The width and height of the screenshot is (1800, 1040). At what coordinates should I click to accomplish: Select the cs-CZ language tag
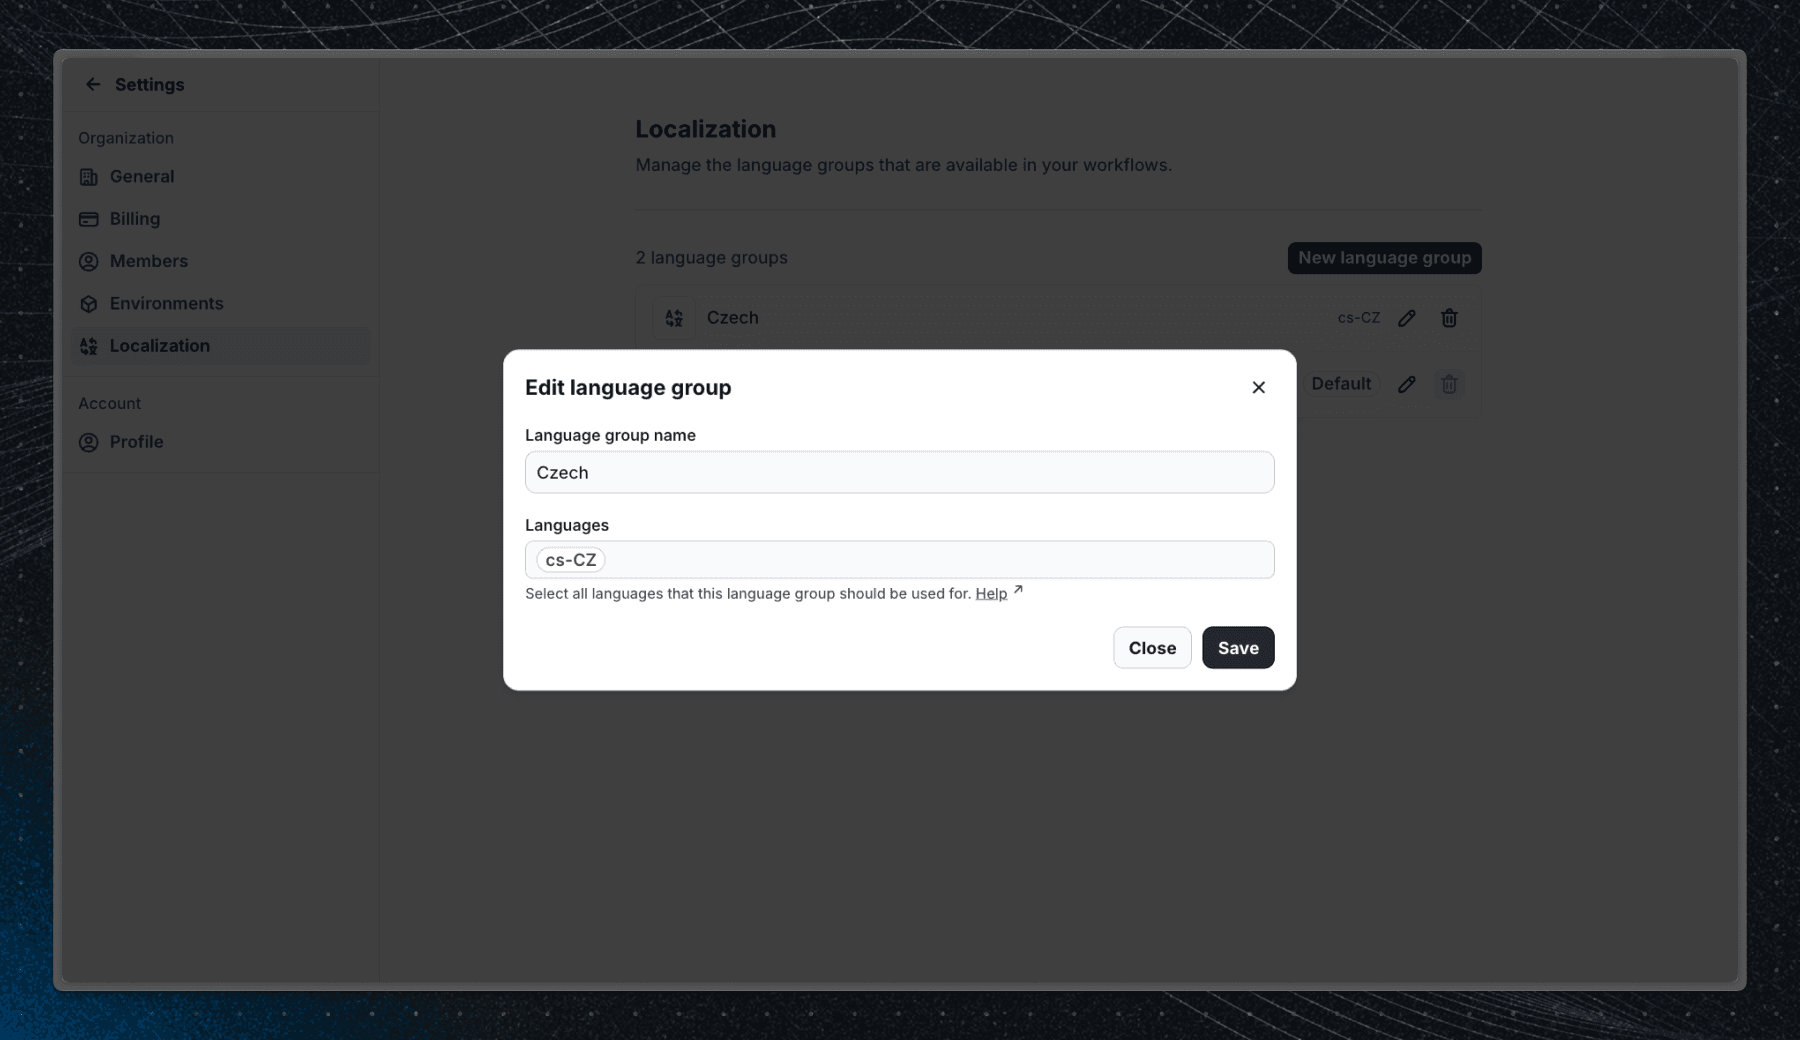coord(571,560)
